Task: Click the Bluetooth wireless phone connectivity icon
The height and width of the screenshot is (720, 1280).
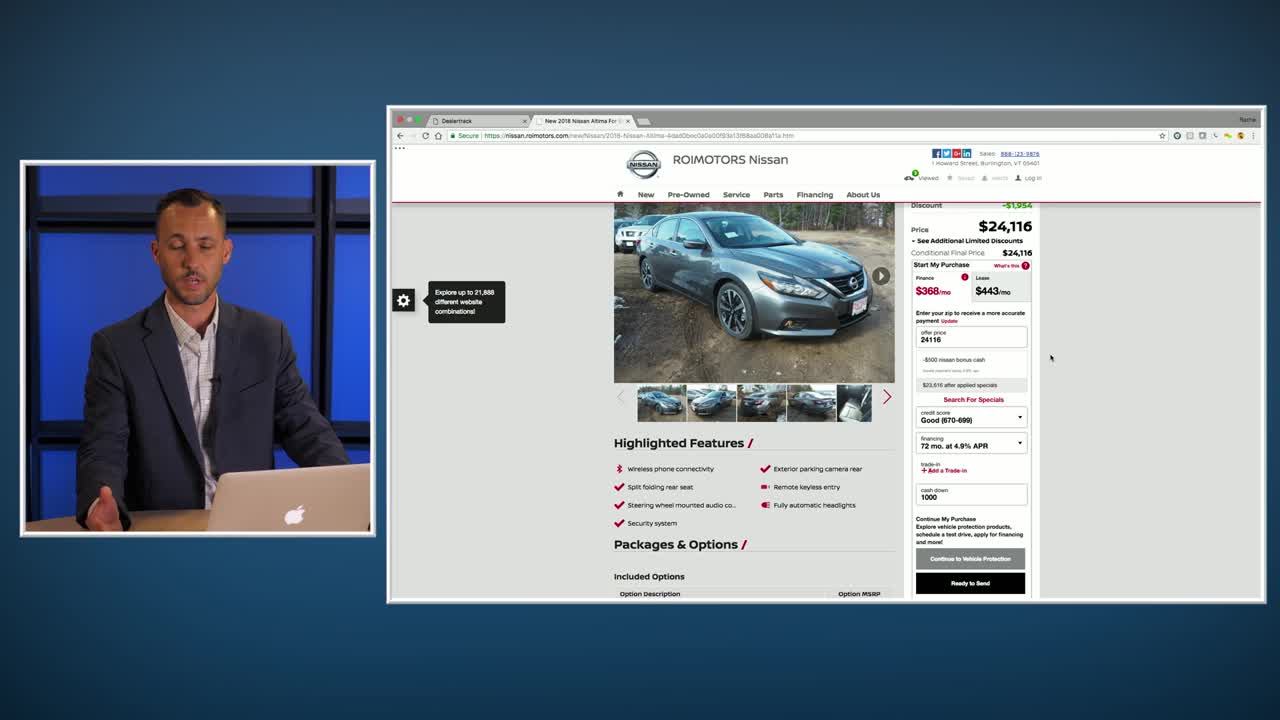Action: [x=619, y=469]
